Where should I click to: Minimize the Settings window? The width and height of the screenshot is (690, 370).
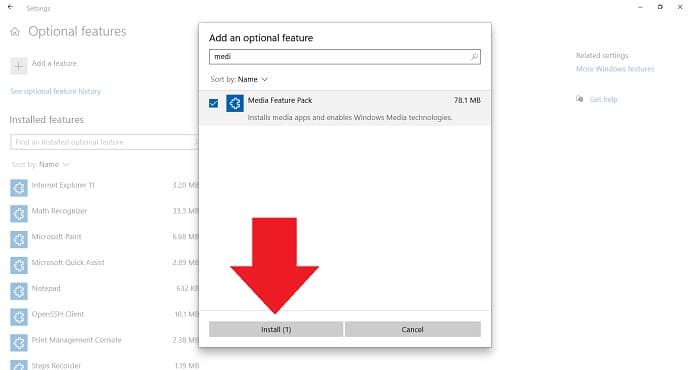(x=640, y=7)
